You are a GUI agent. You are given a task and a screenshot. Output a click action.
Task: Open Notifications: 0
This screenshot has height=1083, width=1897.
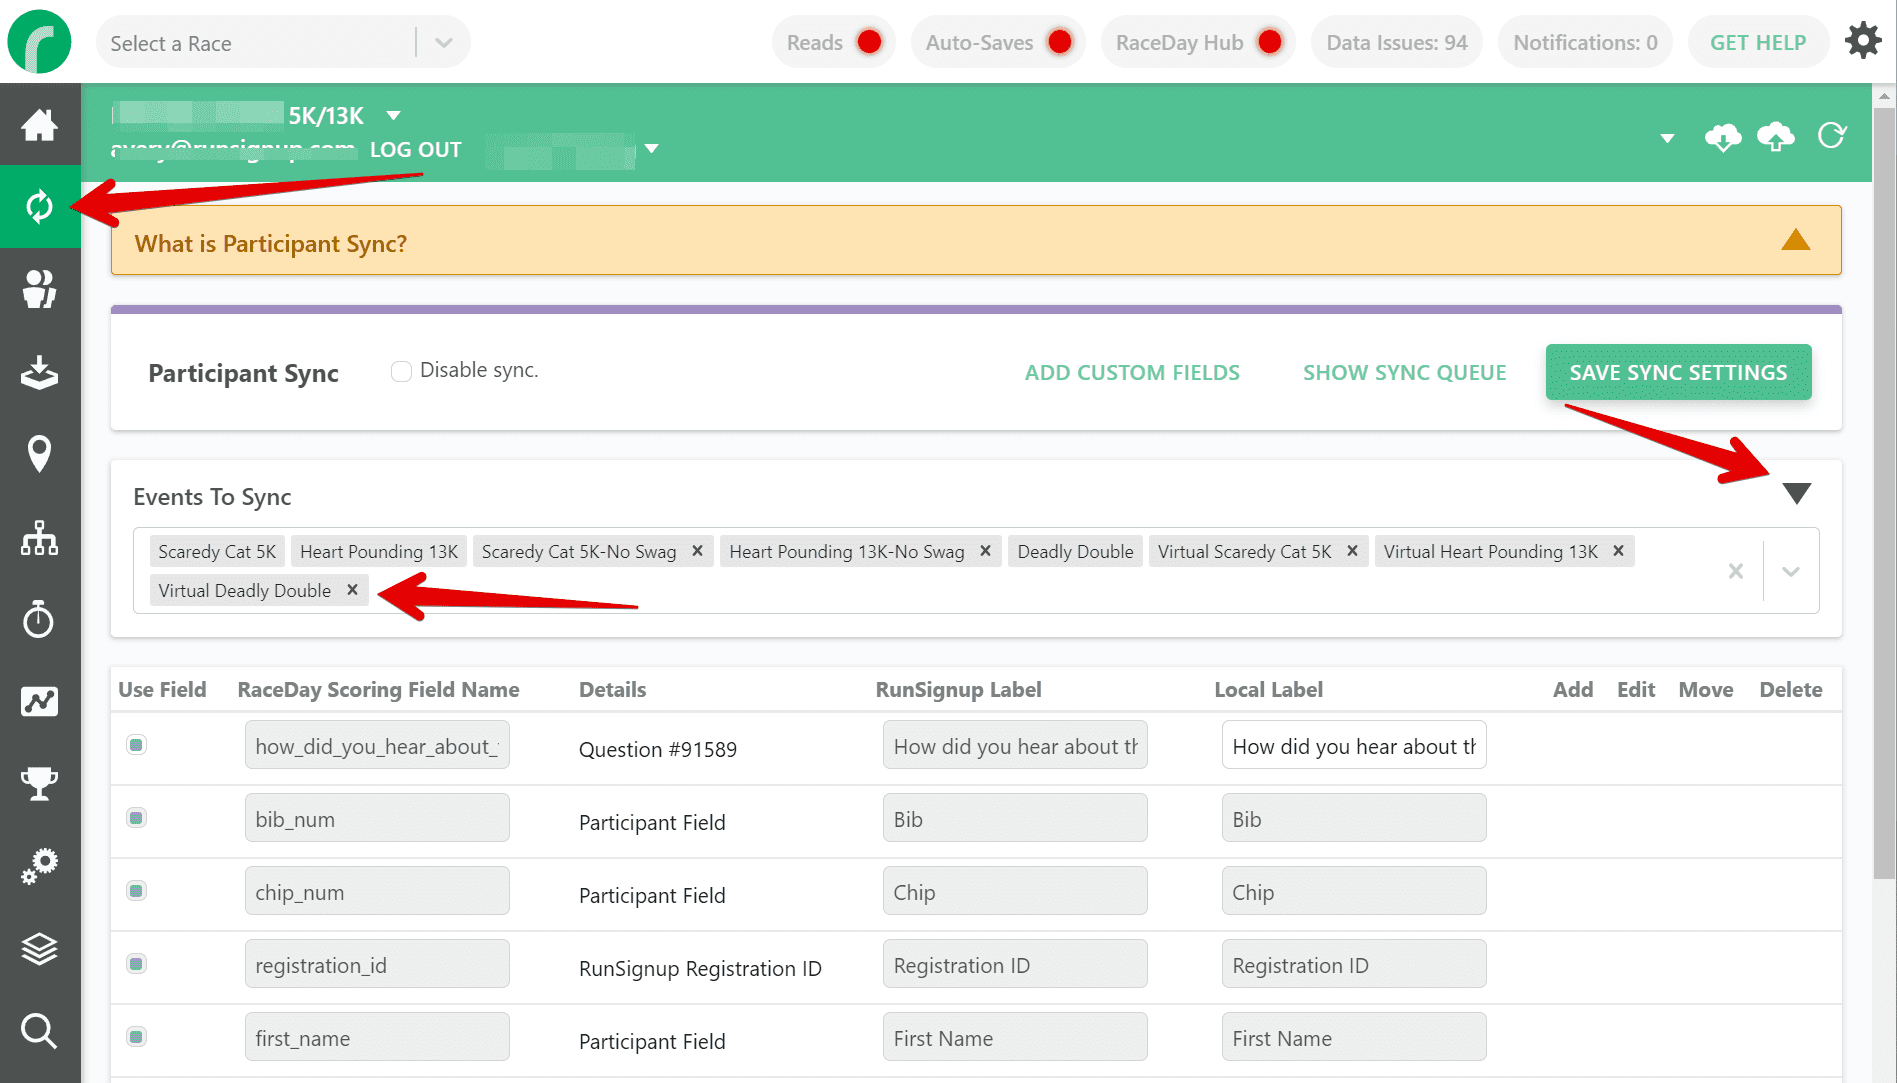click(x=1585, y=42)
